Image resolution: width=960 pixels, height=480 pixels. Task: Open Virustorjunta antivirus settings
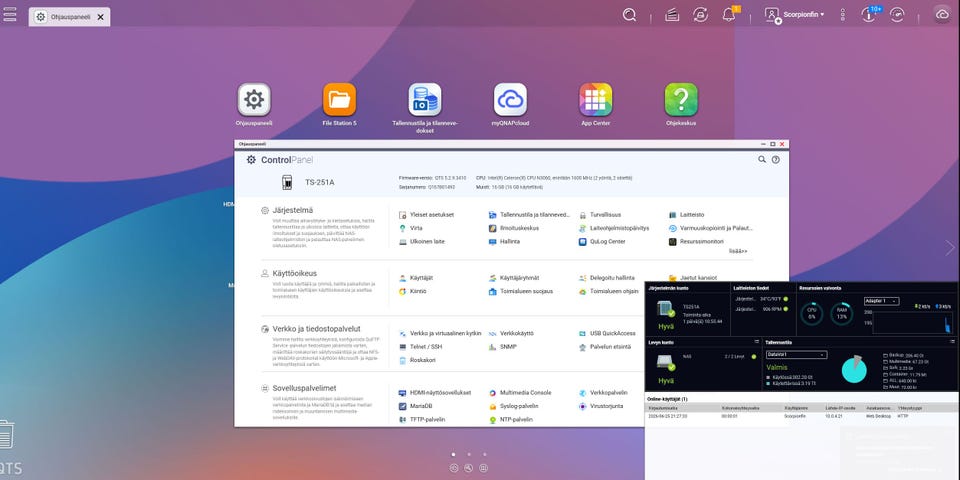[601, 406]
